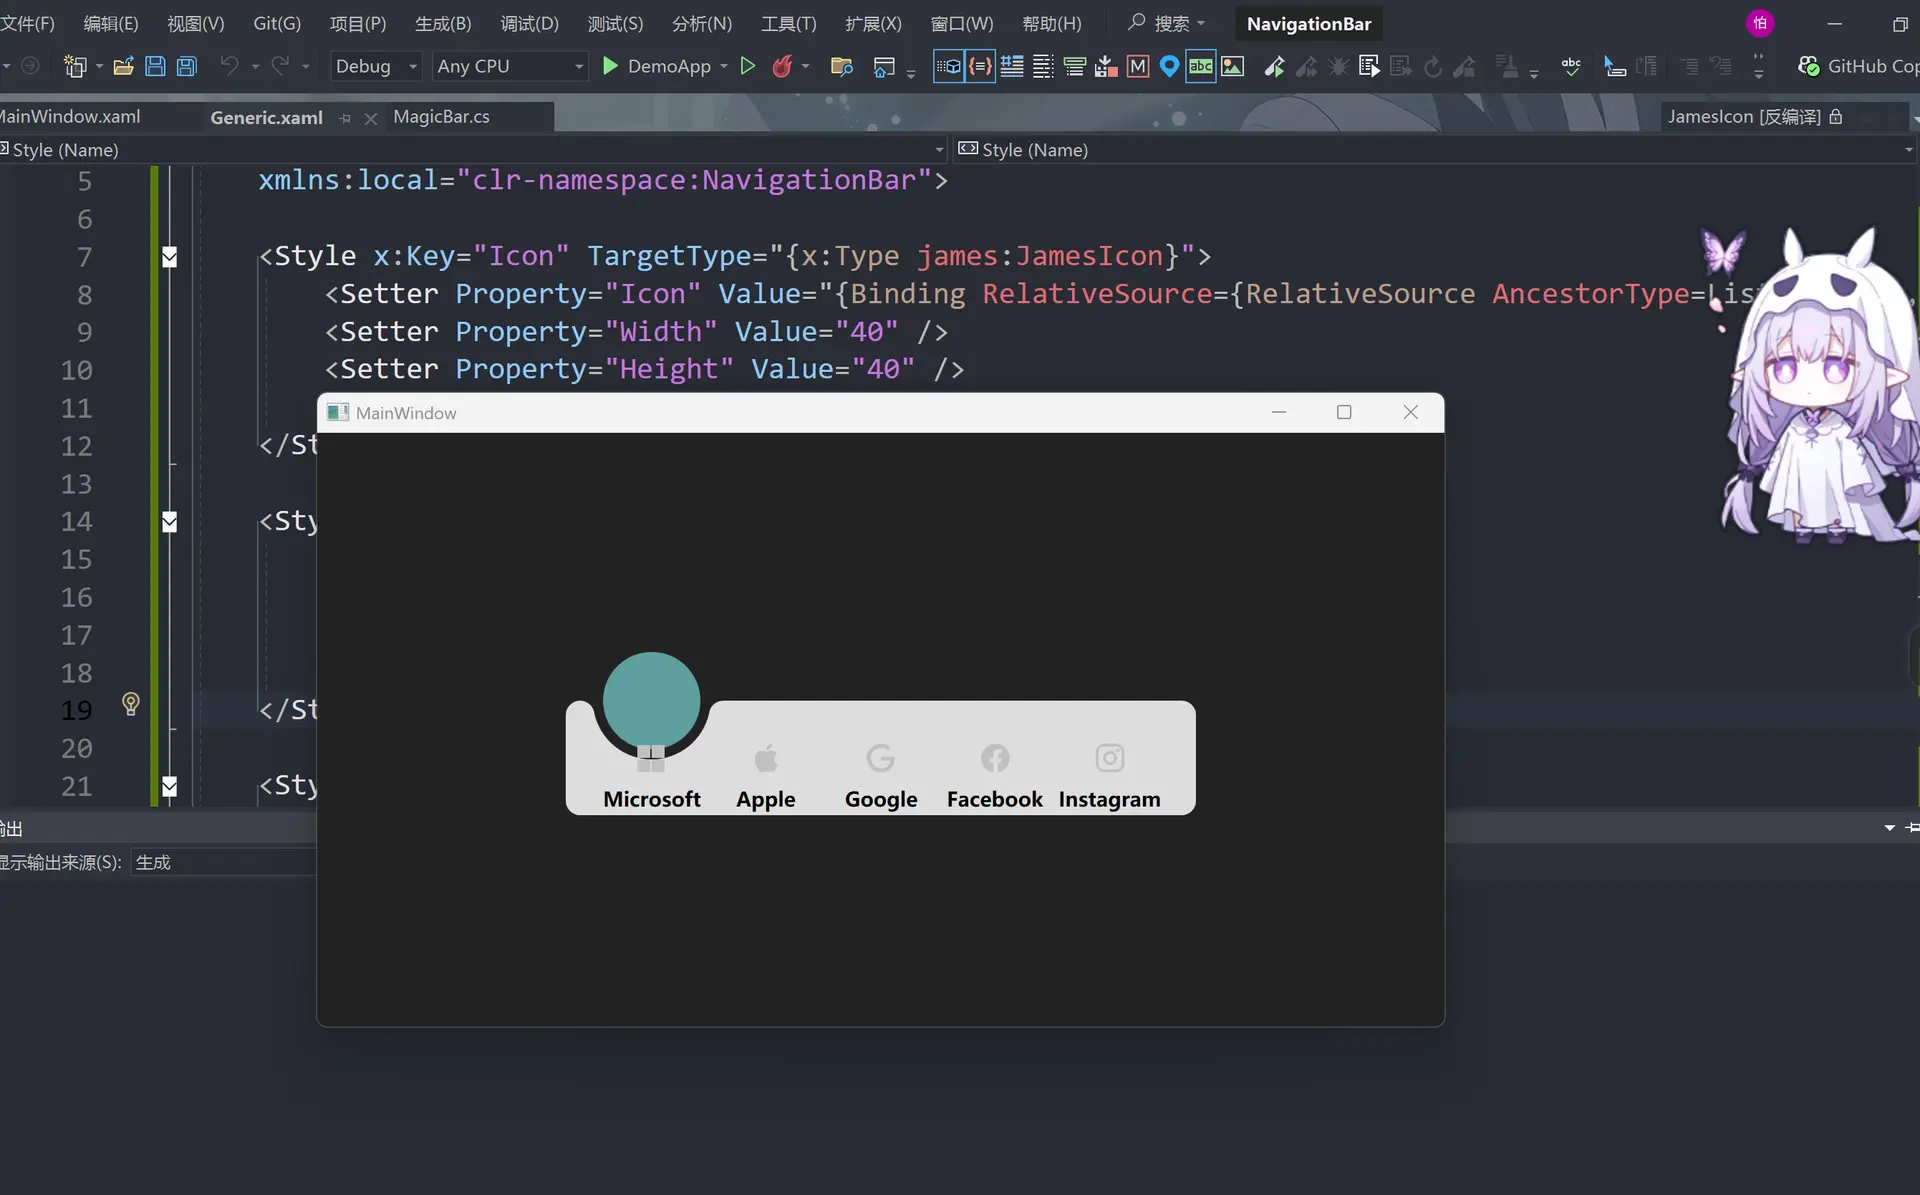Screen dimensions: 1920x1195
Task: Save the current file
Action: click(x=155, y=66)
